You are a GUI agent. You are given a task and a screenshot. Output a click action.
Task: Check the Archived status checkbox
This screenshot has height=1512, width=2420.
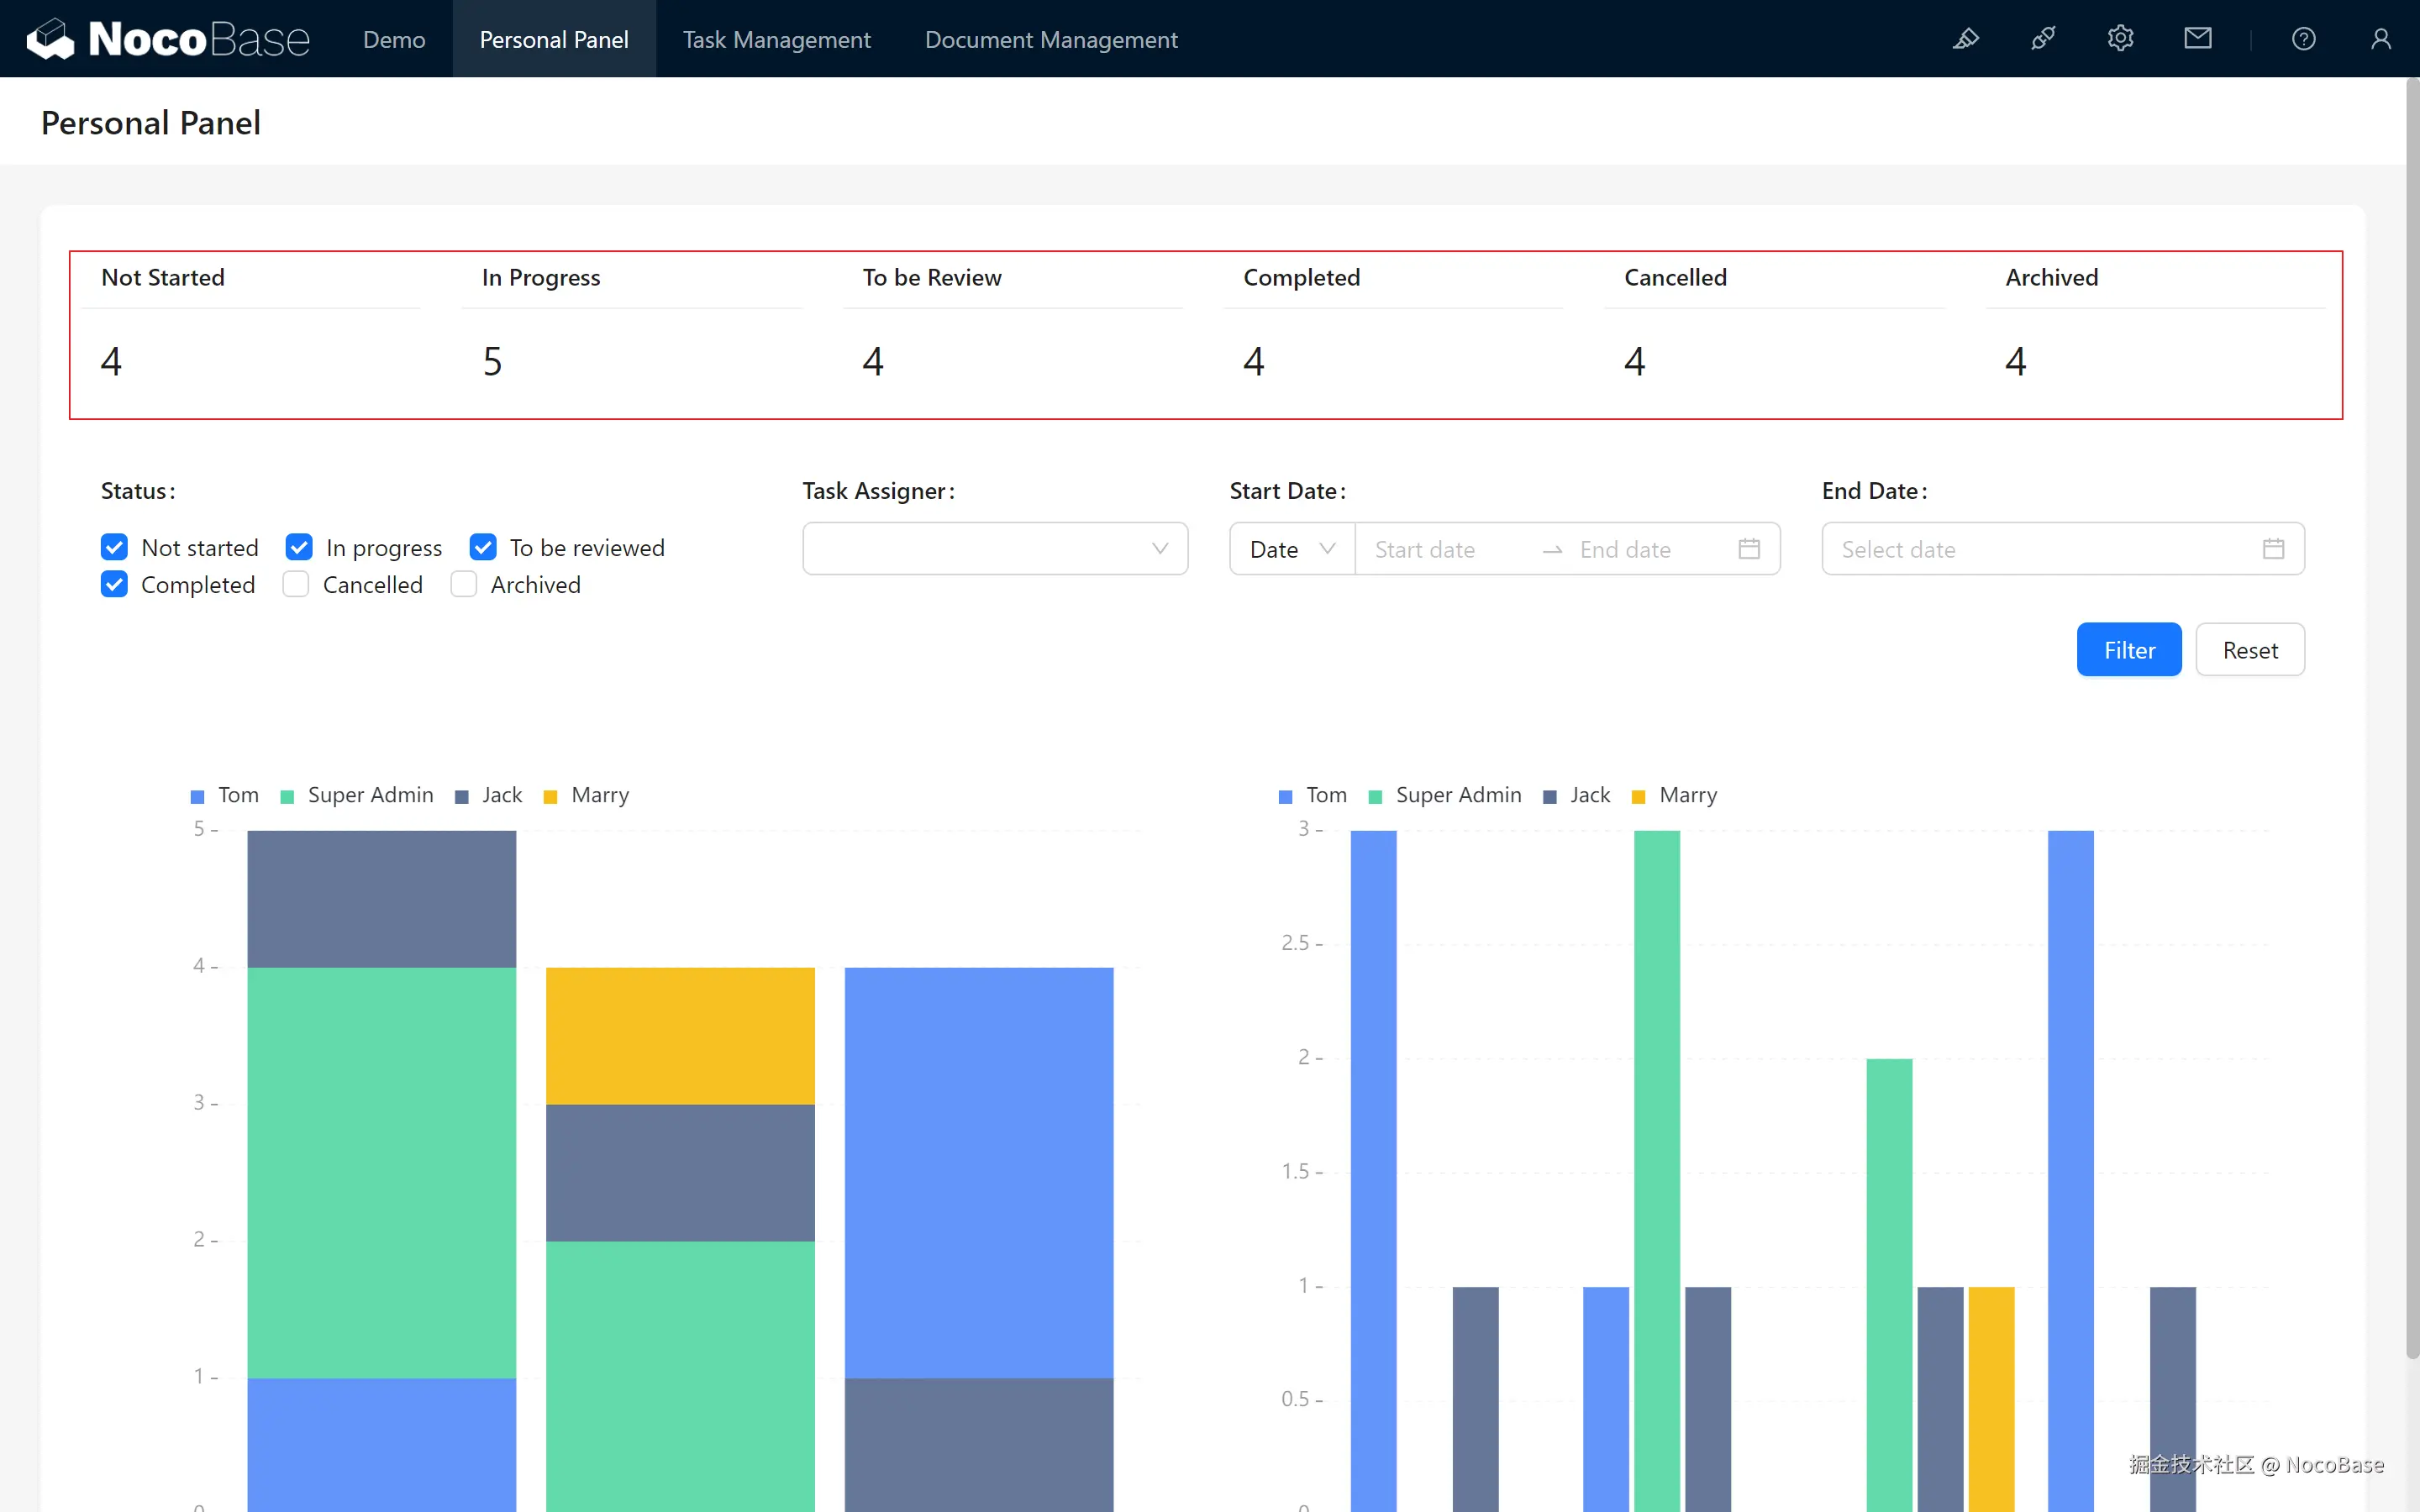464,584
